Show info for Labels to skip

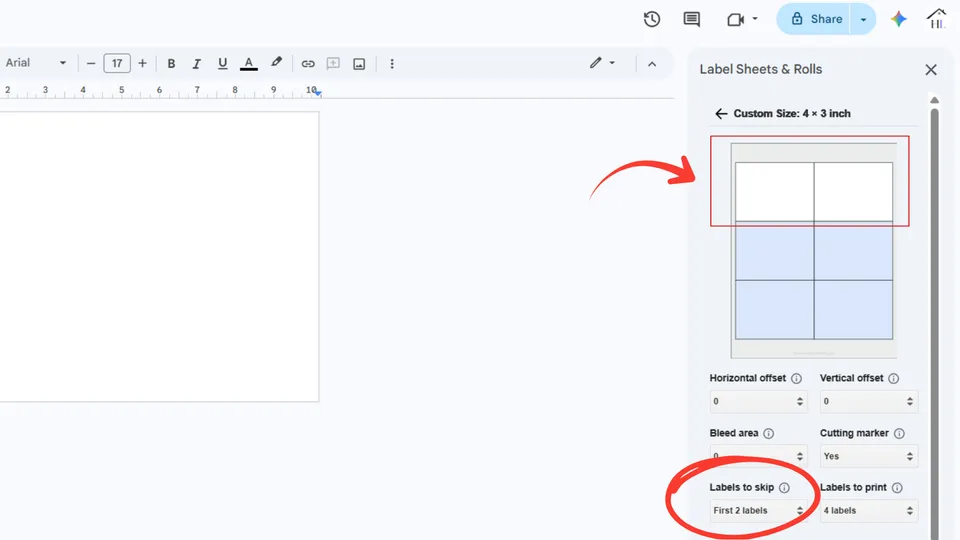coord(784,488)
